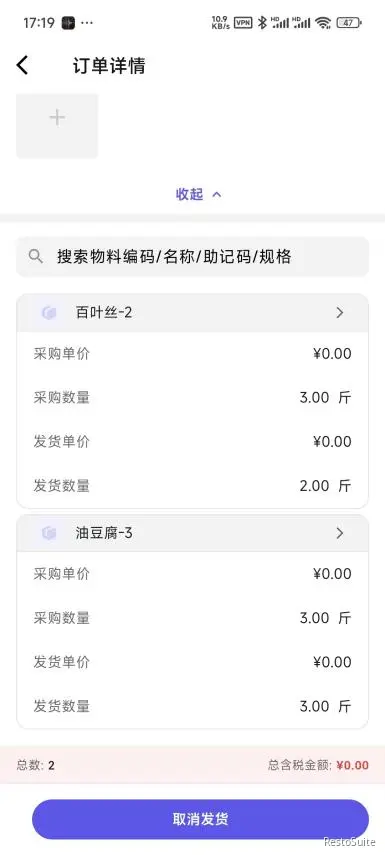Tap 发货数量 3.00 斤 for 油豆腐-3
This screenshot has width=385, height=855.
coord(192,707)
